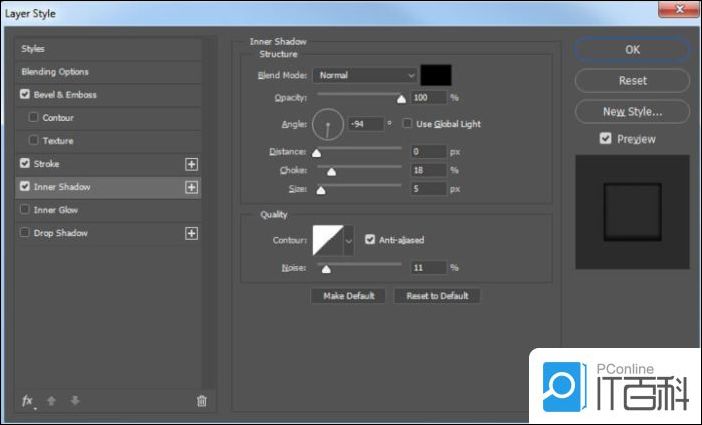Toggle Bevel & Emboss checkbox
This screenshot has height=425, width=702.
[25, 94]
